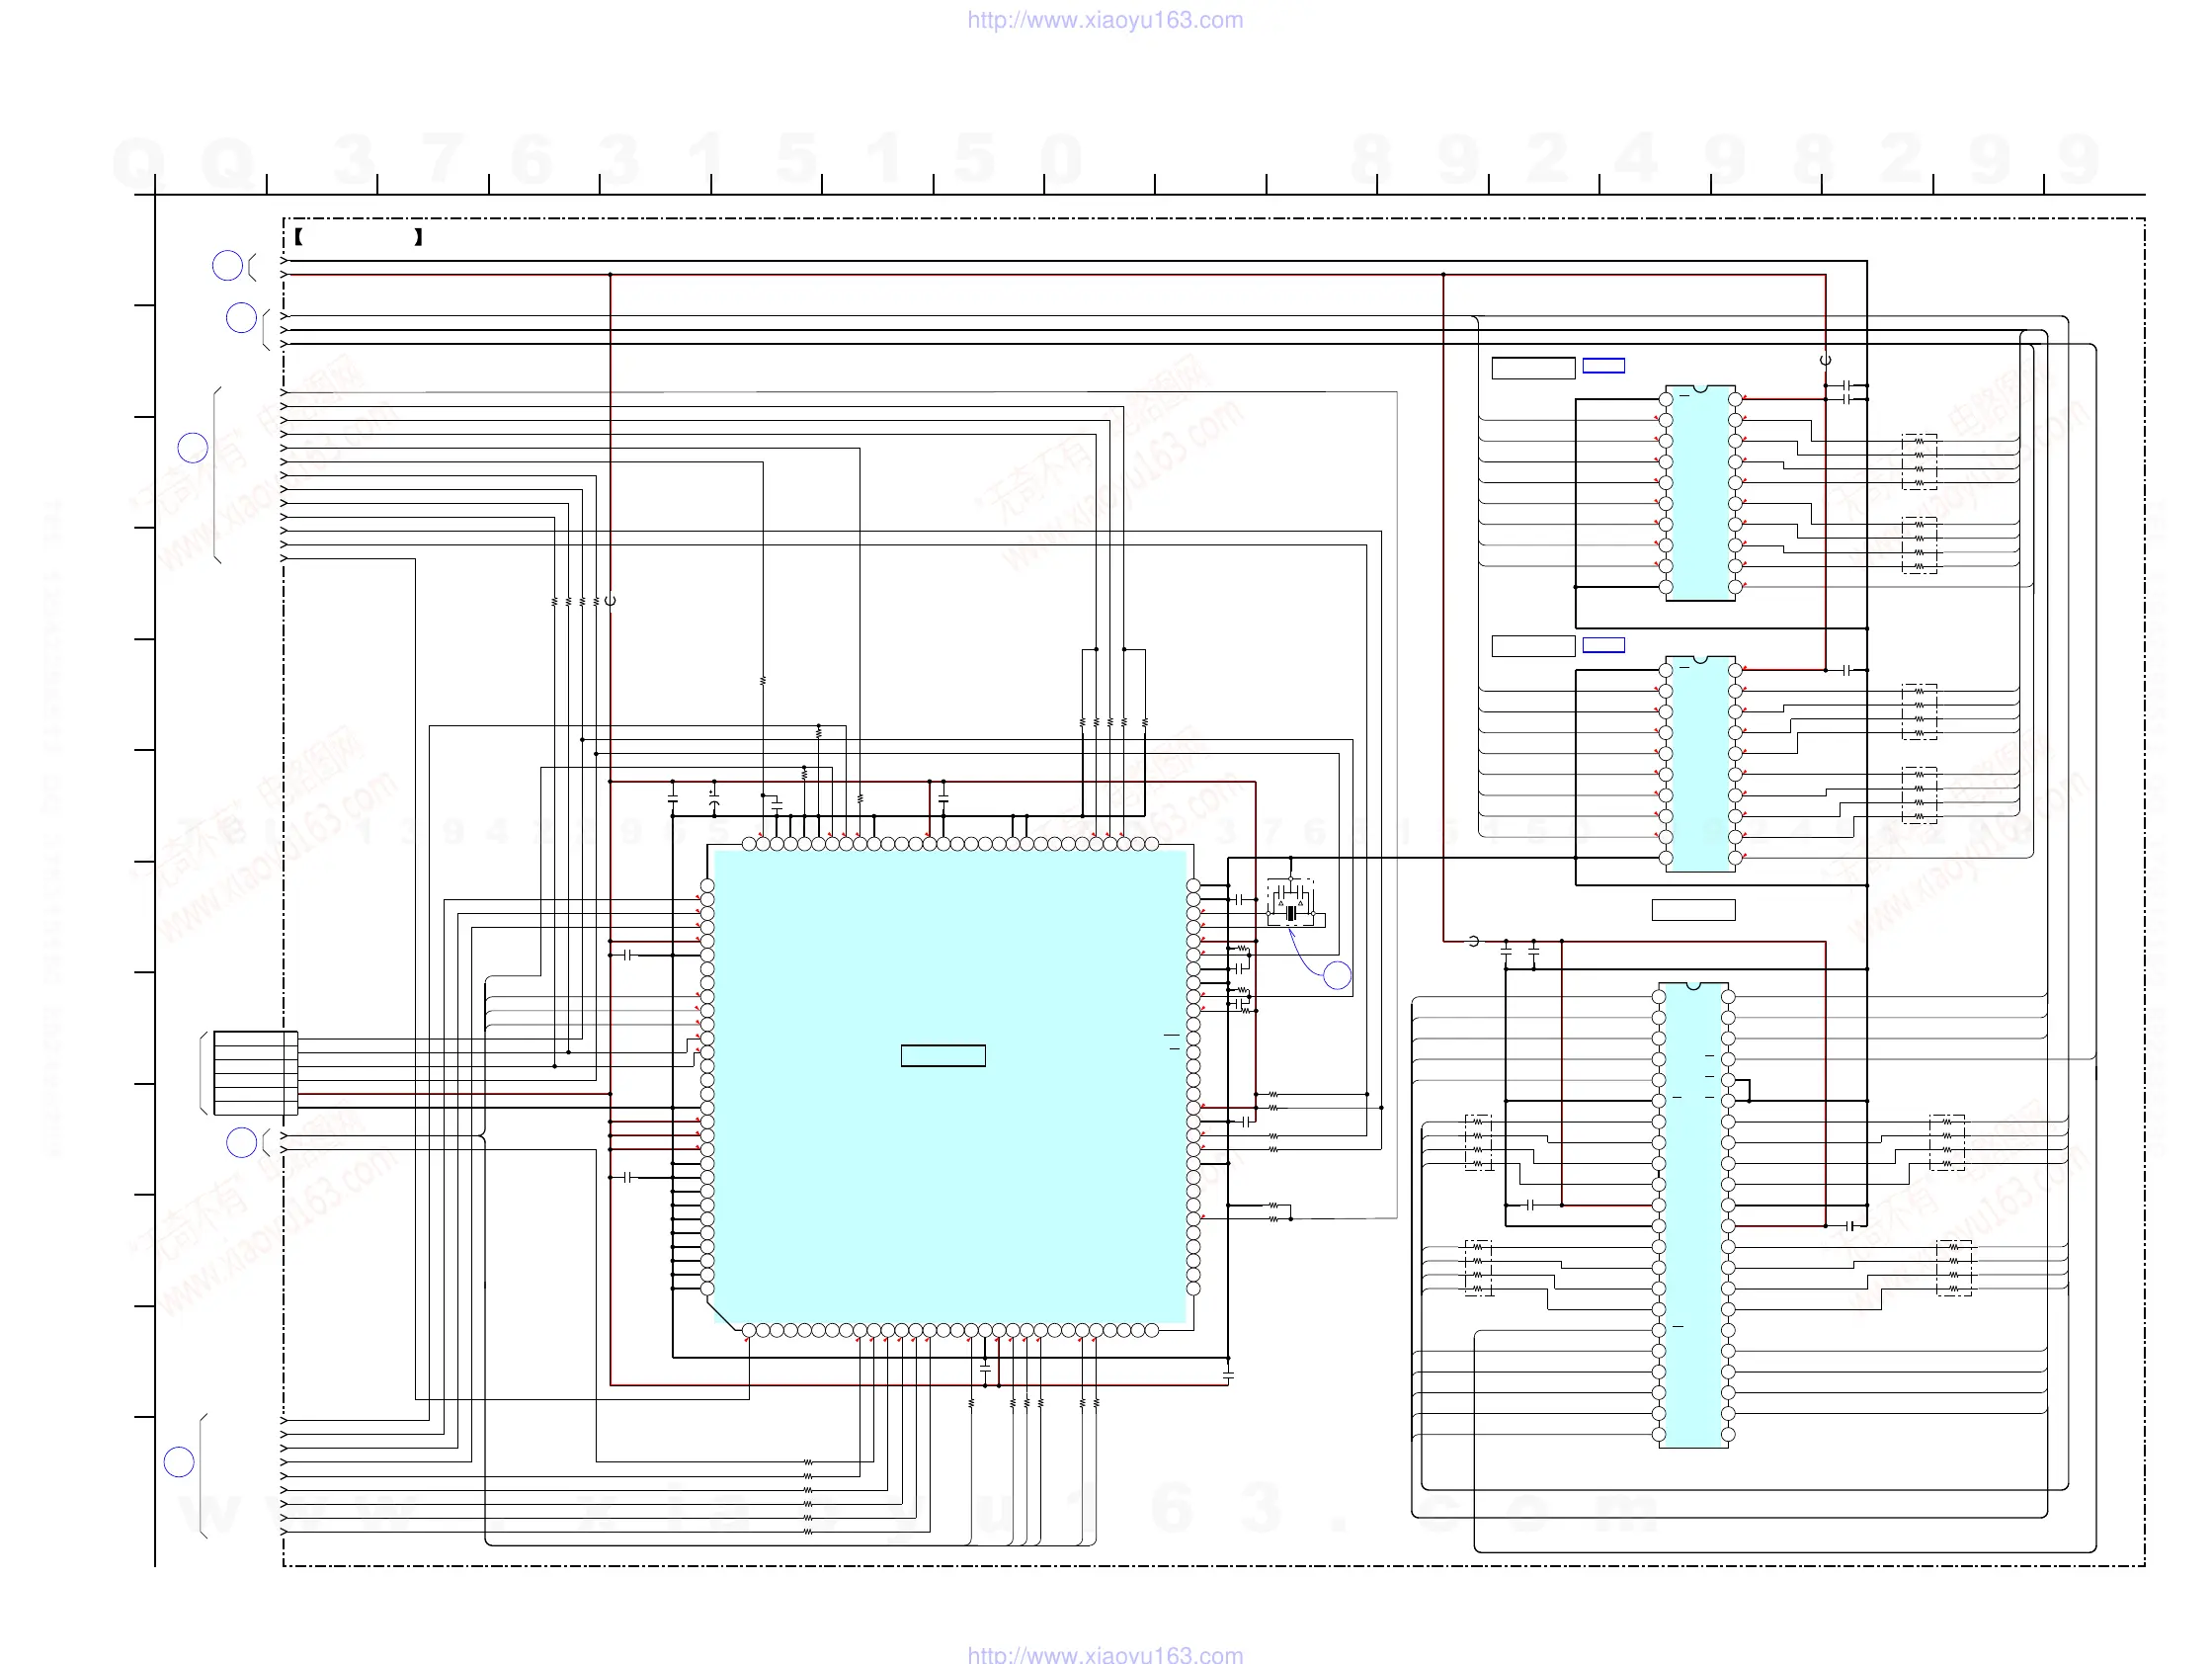Click blue circle just below left connector block
Viewport: 2212px width, 1664px height.
coord(241,1142)
